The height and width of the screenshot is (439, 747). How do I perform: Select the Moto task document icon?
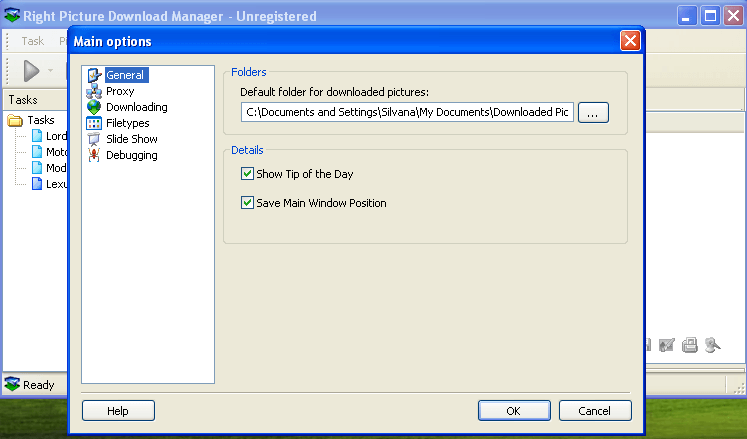(37, 152)
